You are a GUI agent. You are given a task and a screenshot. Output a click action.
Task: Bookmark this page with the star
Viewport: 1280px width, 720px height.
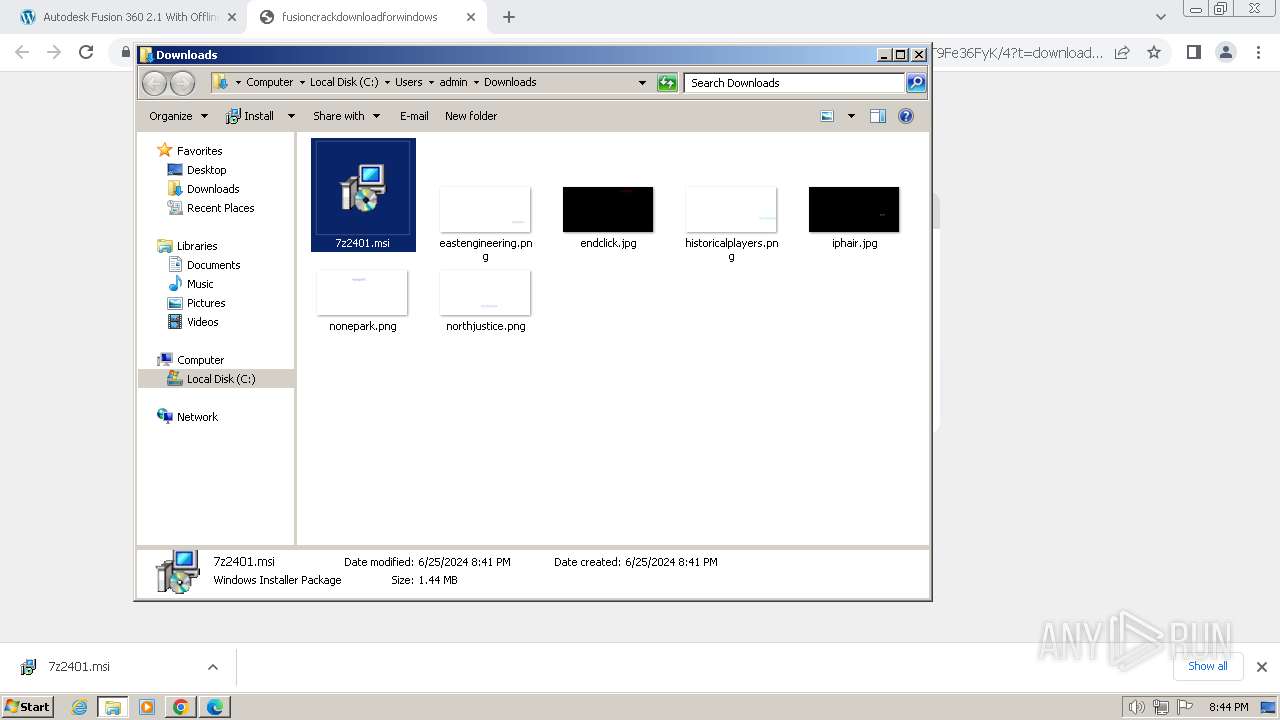click(1154, 52)
